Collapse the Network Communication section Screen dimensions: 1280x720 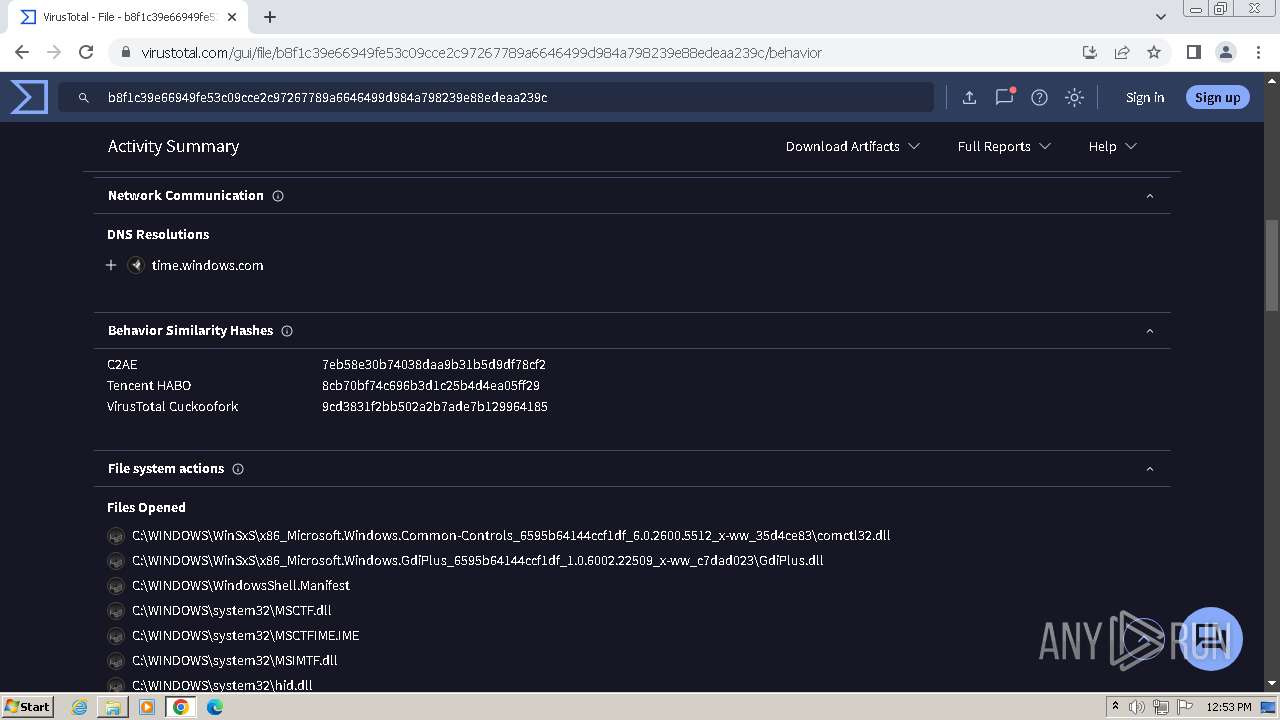pyautogui.click(x=1150, y=196)
